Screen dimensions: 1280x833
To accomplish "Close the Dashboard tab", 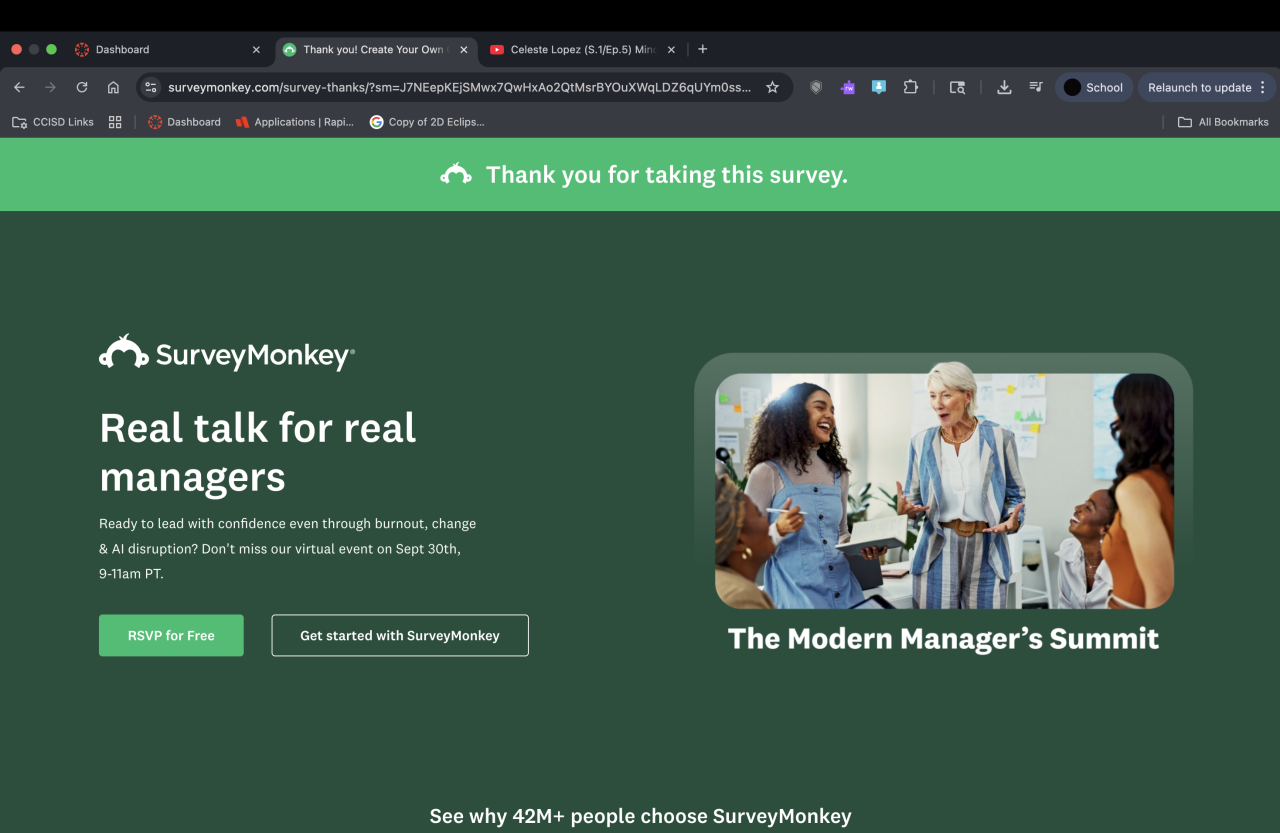I will [x=256, y=49].
